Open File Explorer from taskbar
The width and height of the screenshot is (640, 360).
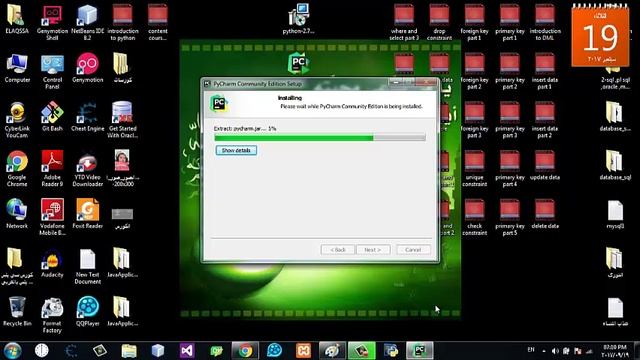coord(129,351)
